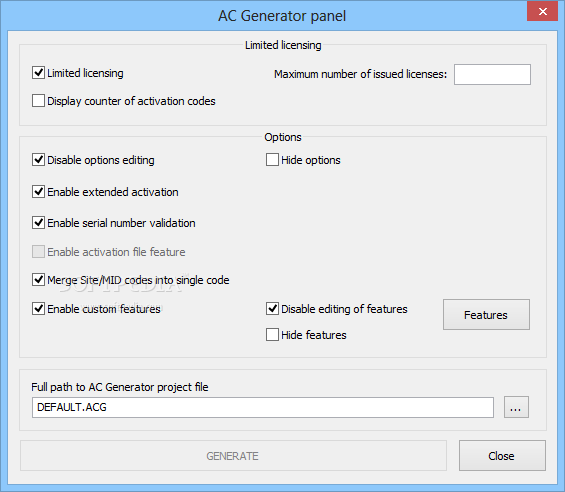Uncheck Enable custom features
Viewport: 565px width, 492px height.
38,309
